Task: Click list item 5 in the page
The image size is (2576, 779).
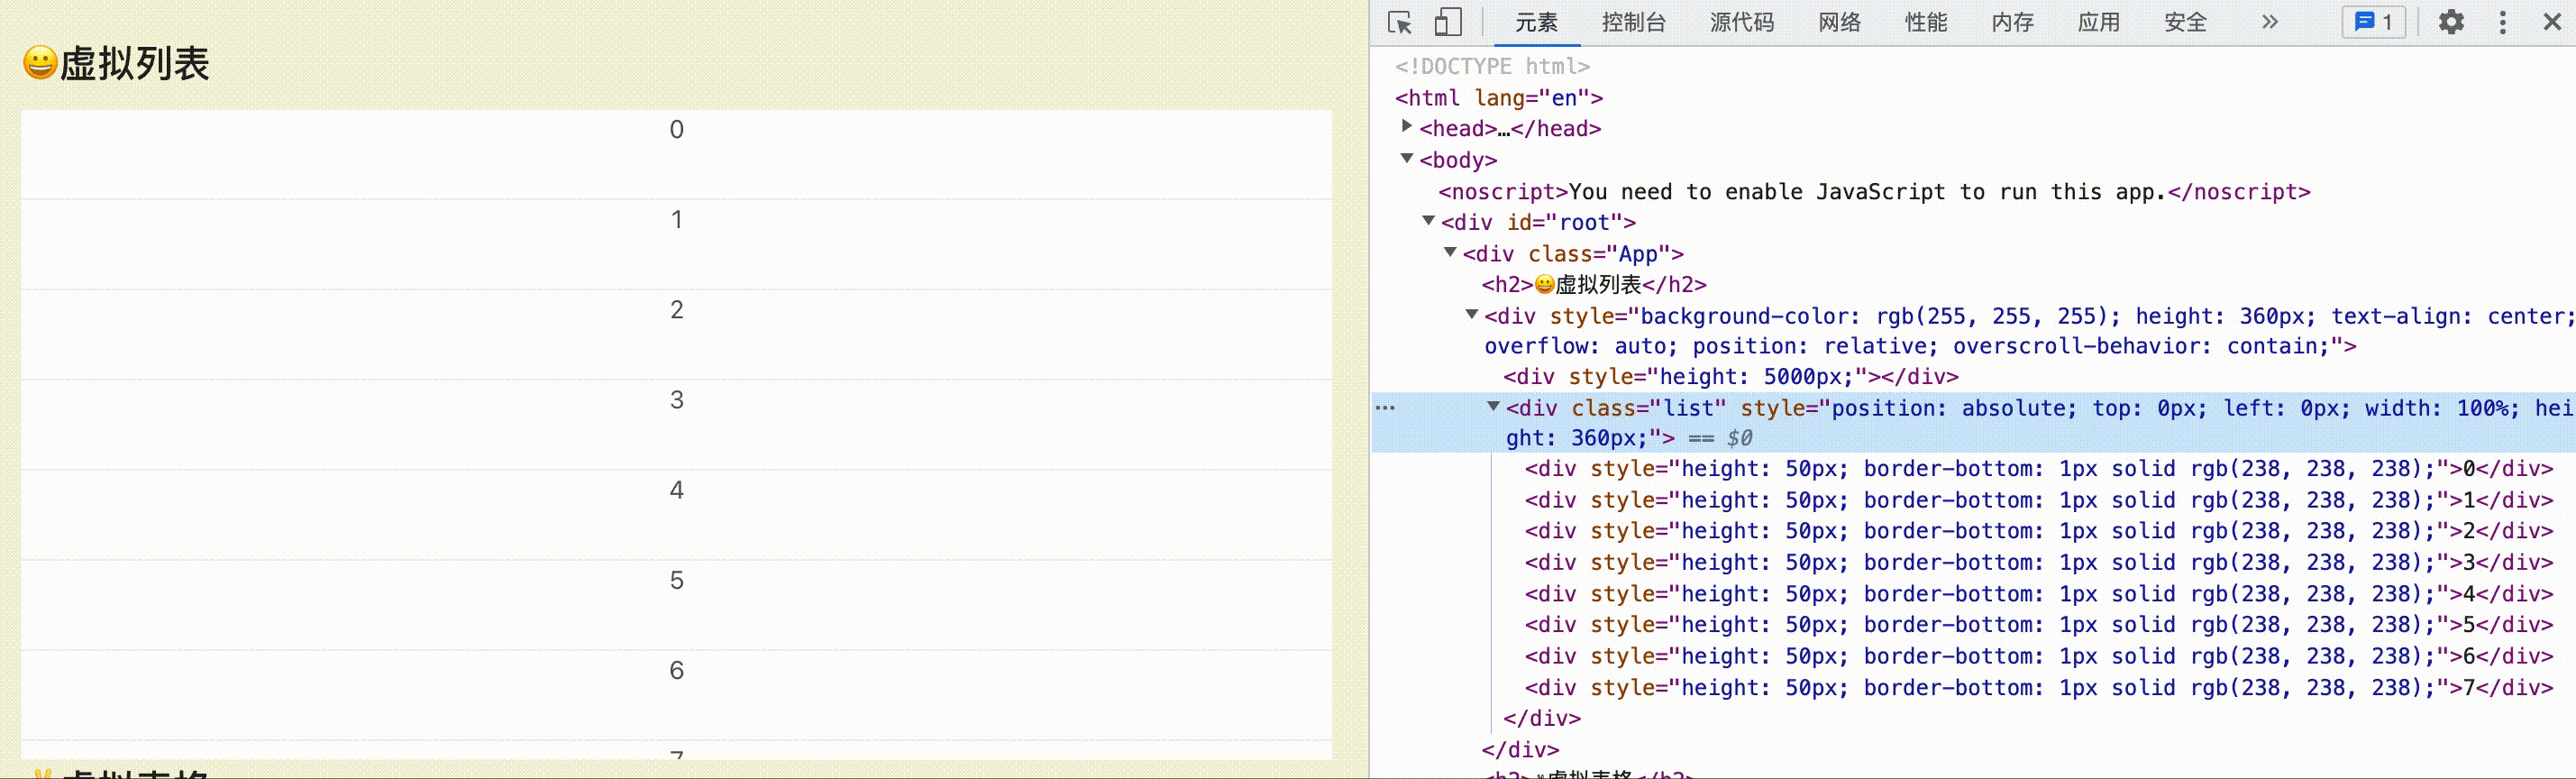Action: tap(676, 605)
